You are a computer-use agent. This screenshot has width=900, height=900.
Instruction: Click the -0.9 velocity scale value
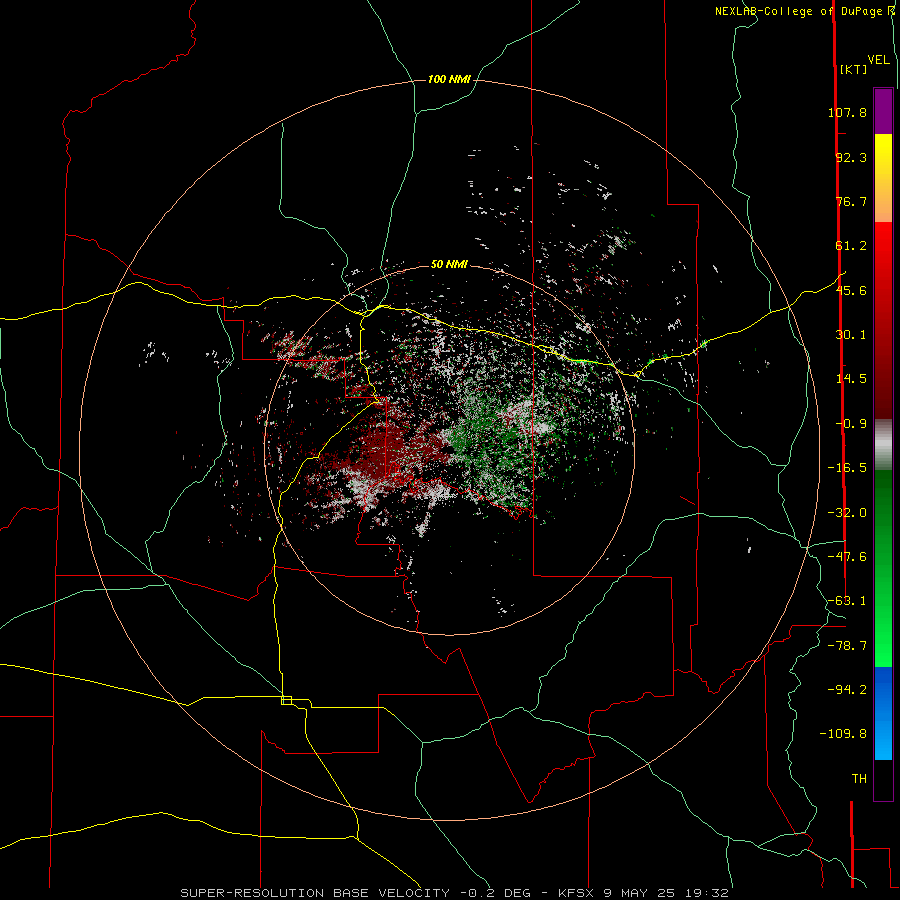pos(851,424)
